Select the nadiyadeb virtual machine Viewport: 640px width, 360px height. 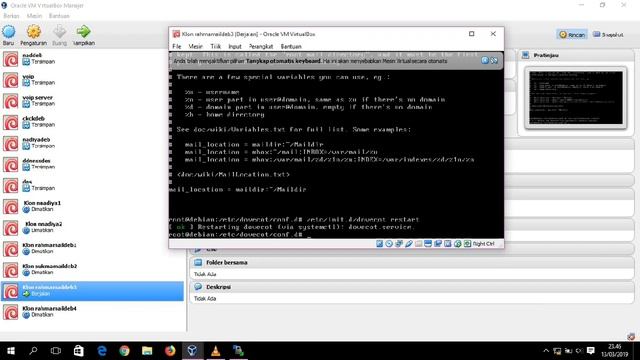point(93,143)
